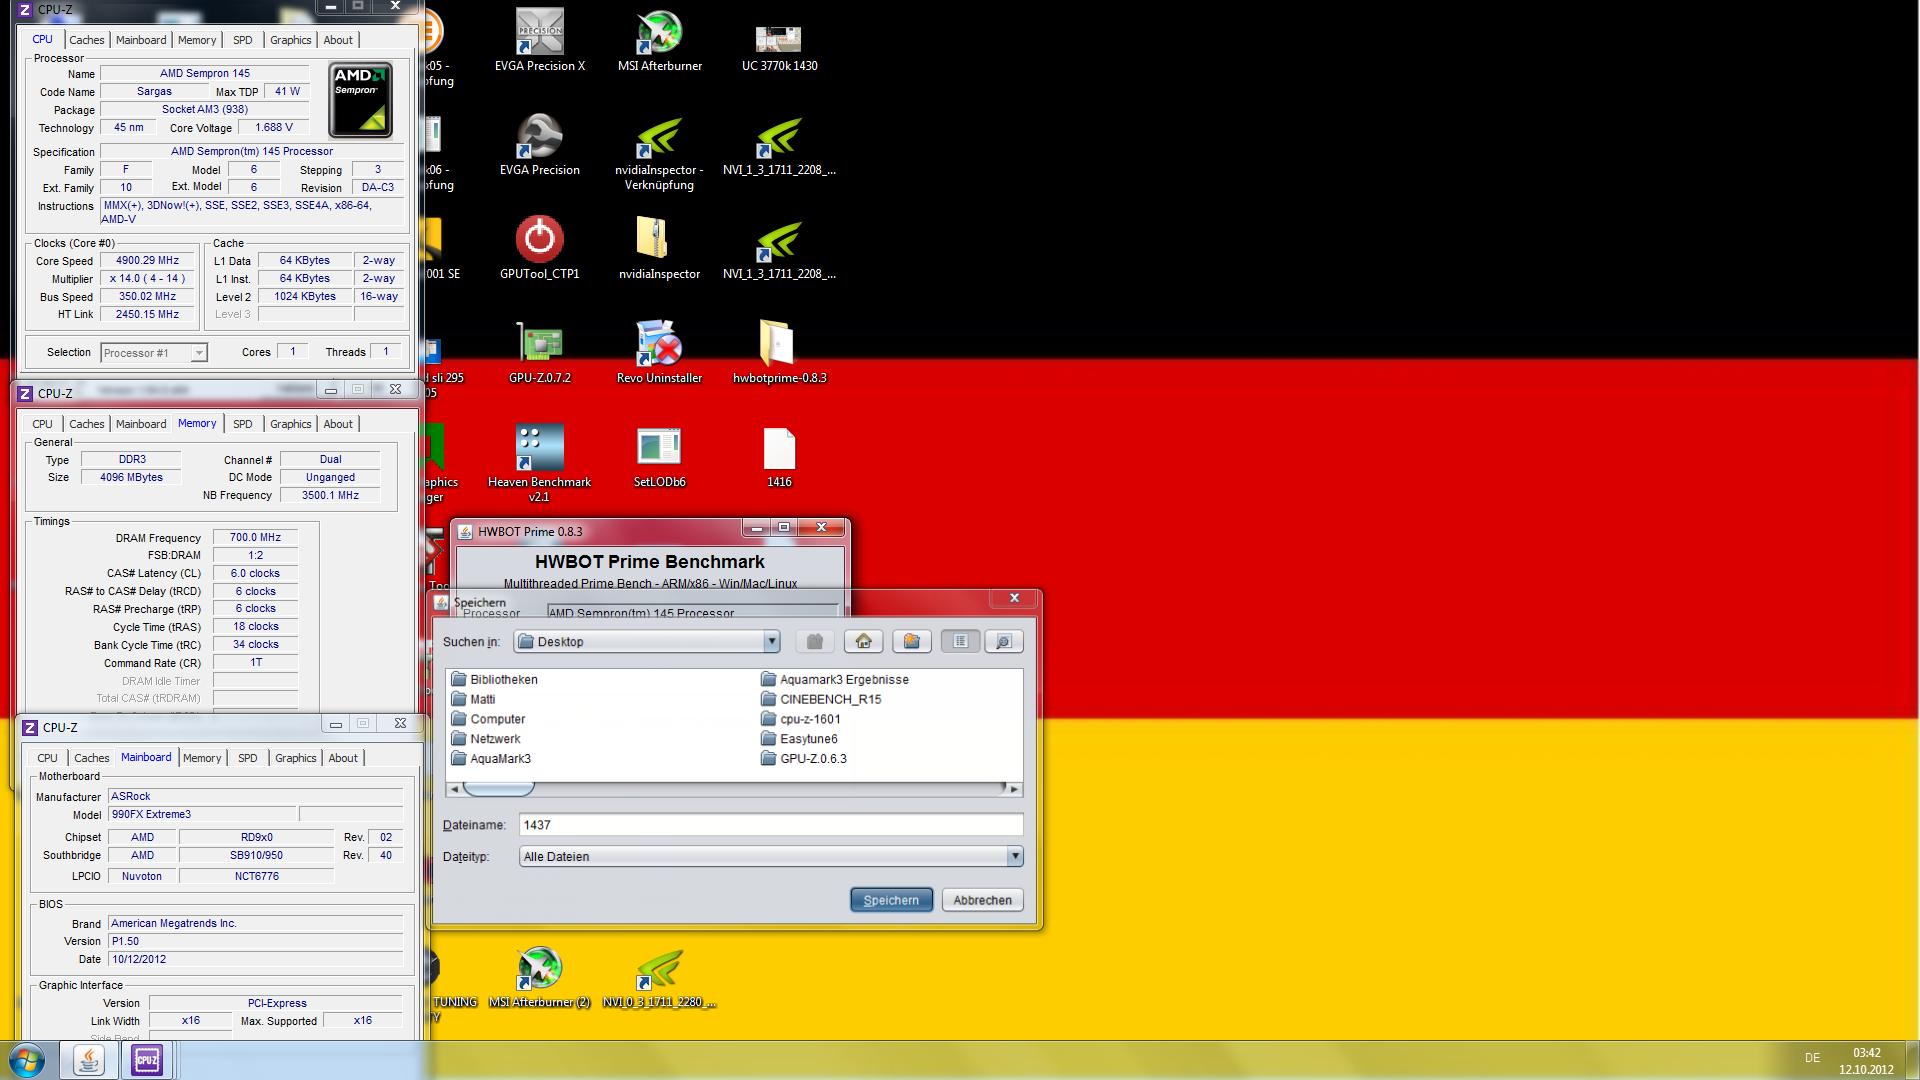The height and width of the screenshot is (1080, 1920).
Task: Open Java app in taskbar
Action: pyautogui.click(x=89, y=1060)
